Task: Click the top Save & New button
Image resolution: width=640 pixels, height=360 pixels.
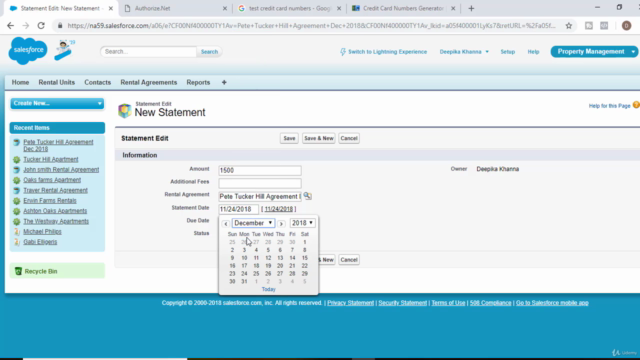Action: point(319,138)
